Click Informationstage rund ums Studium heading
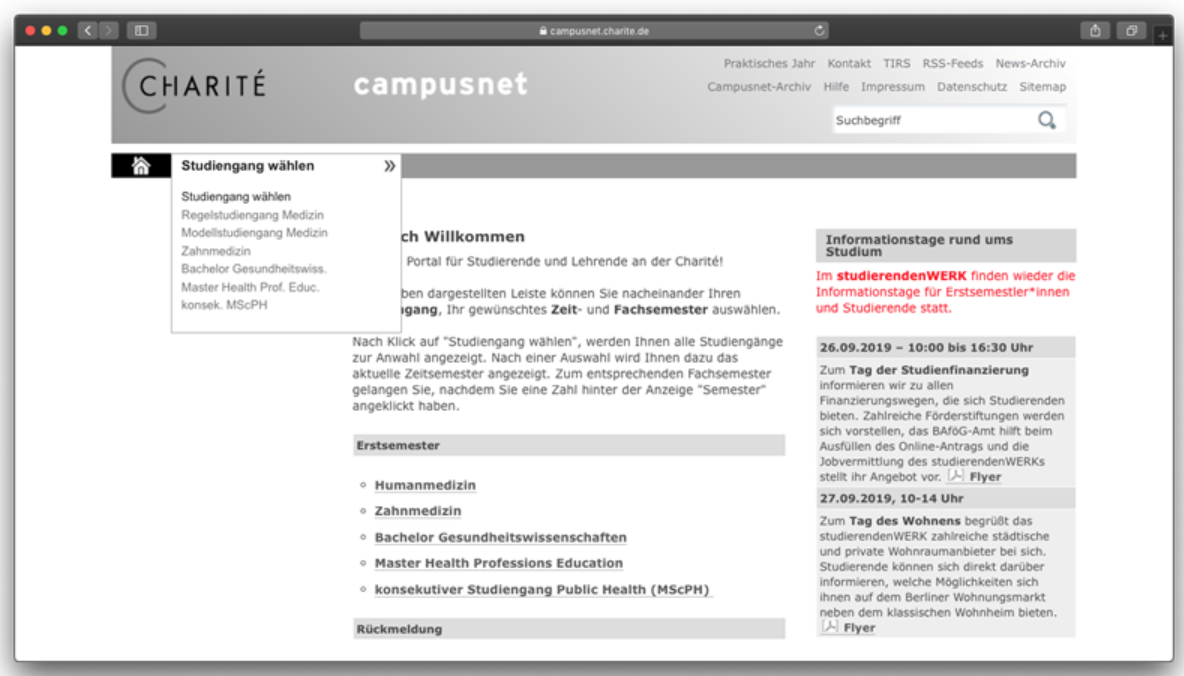Viewport: 1184px width, 676px height. [x=945, y=245]
